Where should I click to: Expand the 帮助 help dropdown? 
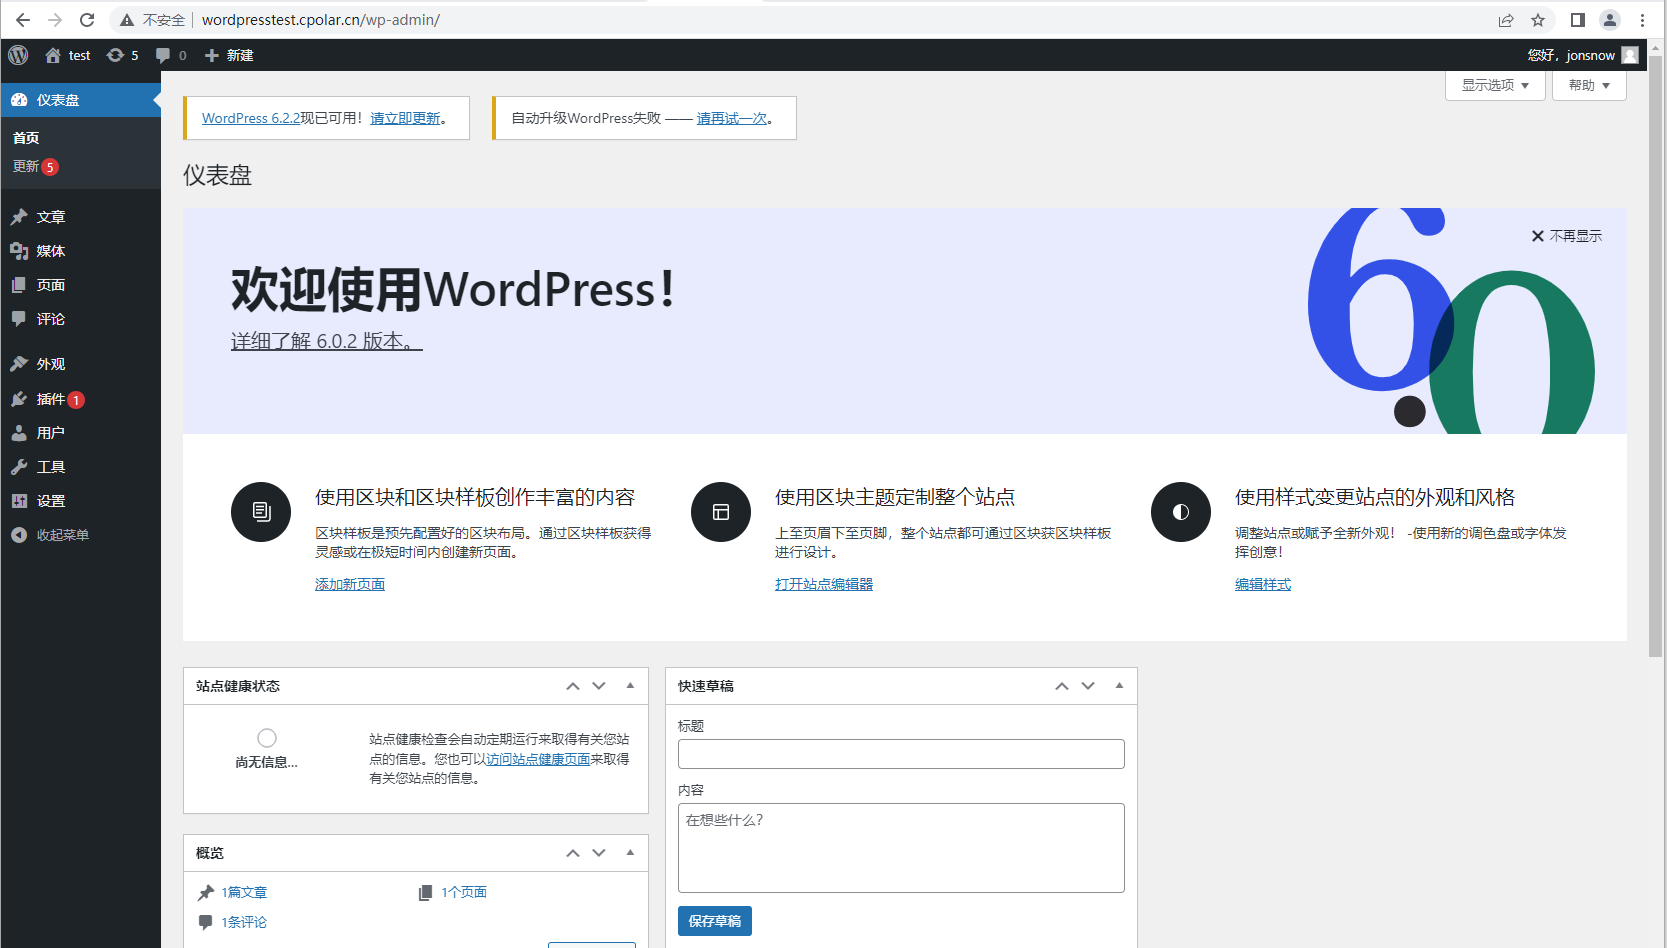click(1589, 85)
